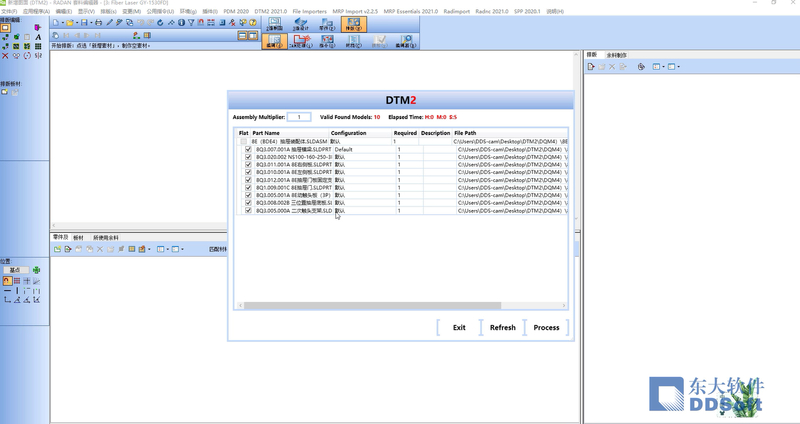Click the Assembly Multiplier input field

click(299, 117)
